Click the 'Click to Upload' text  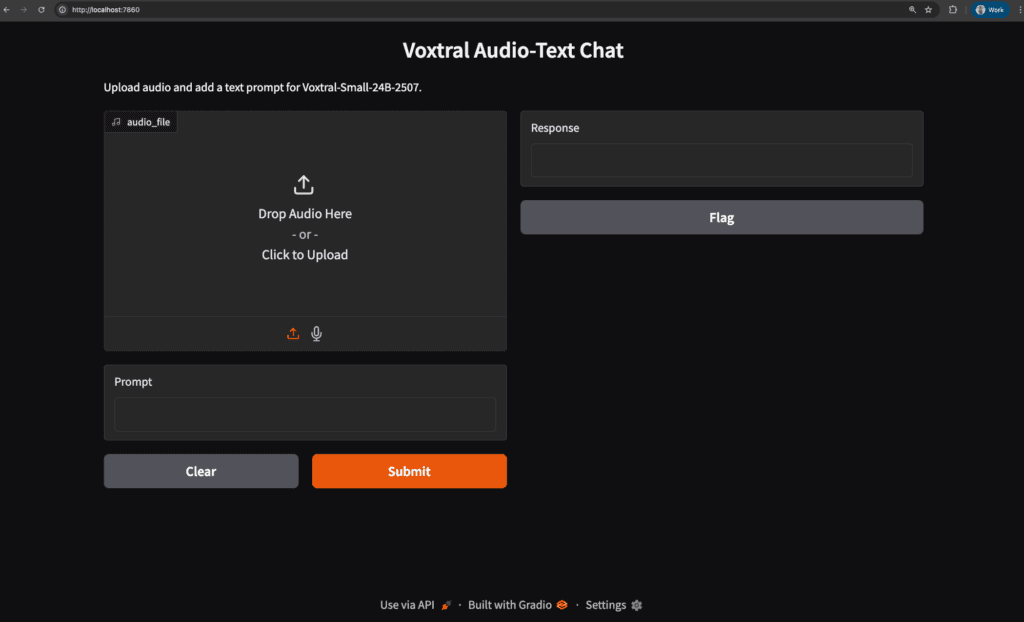coord(305,255)
